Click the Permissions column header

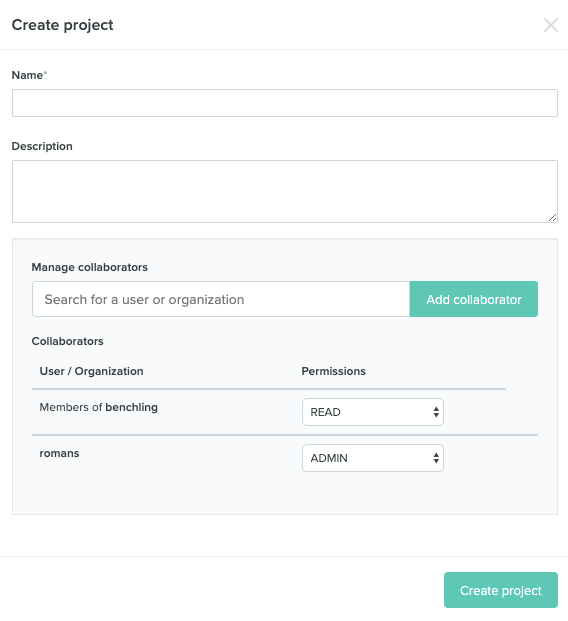(334, 371)
